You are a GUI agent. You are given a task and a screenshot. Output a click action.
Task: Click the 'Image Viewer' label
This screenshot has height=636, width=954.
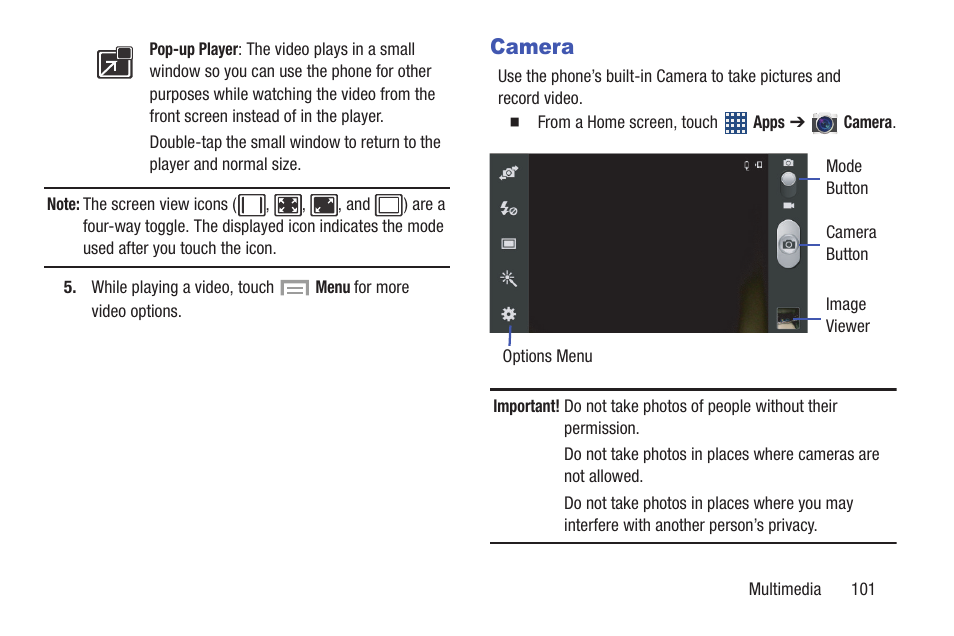(847, 315)
